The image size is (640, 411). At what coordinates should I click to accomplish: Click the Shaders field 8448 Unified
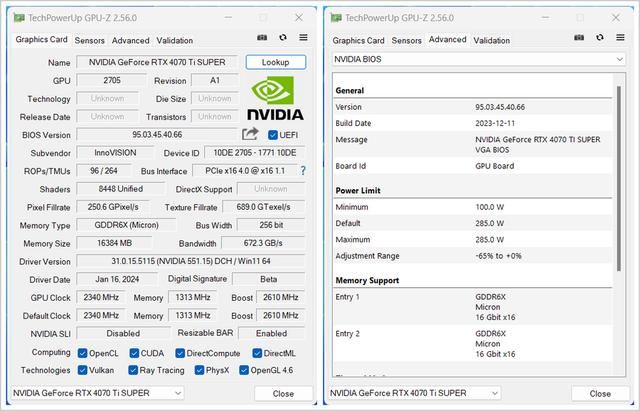[x=121, y=189]
